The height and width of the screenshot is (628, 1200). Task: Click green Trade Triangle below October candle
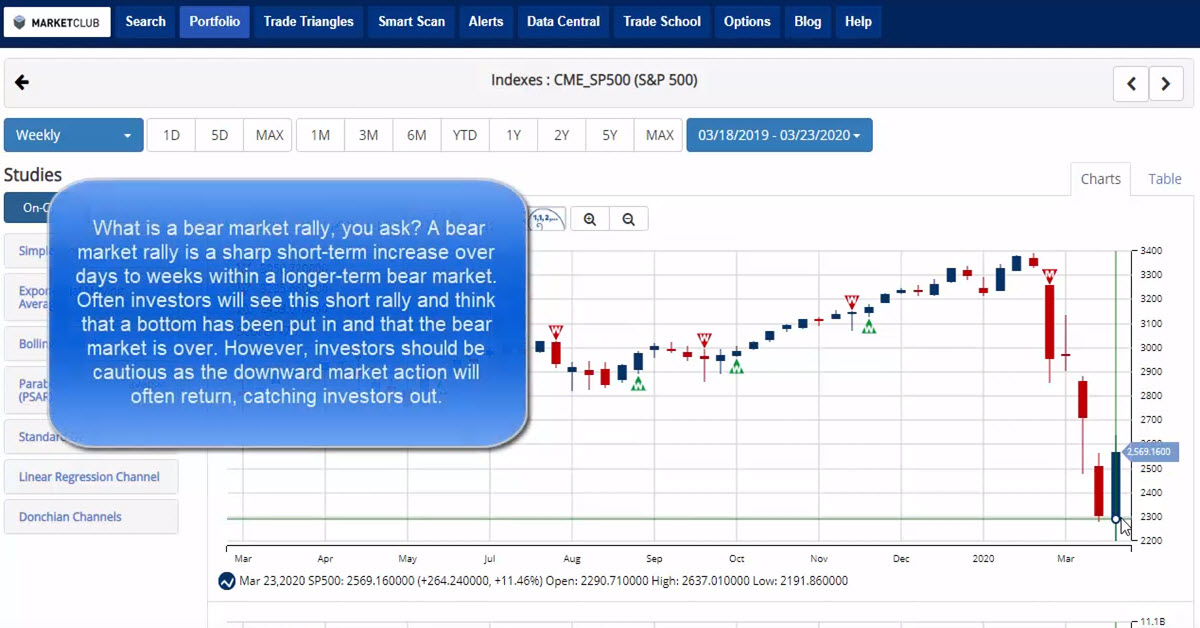[x=737, y=366]
